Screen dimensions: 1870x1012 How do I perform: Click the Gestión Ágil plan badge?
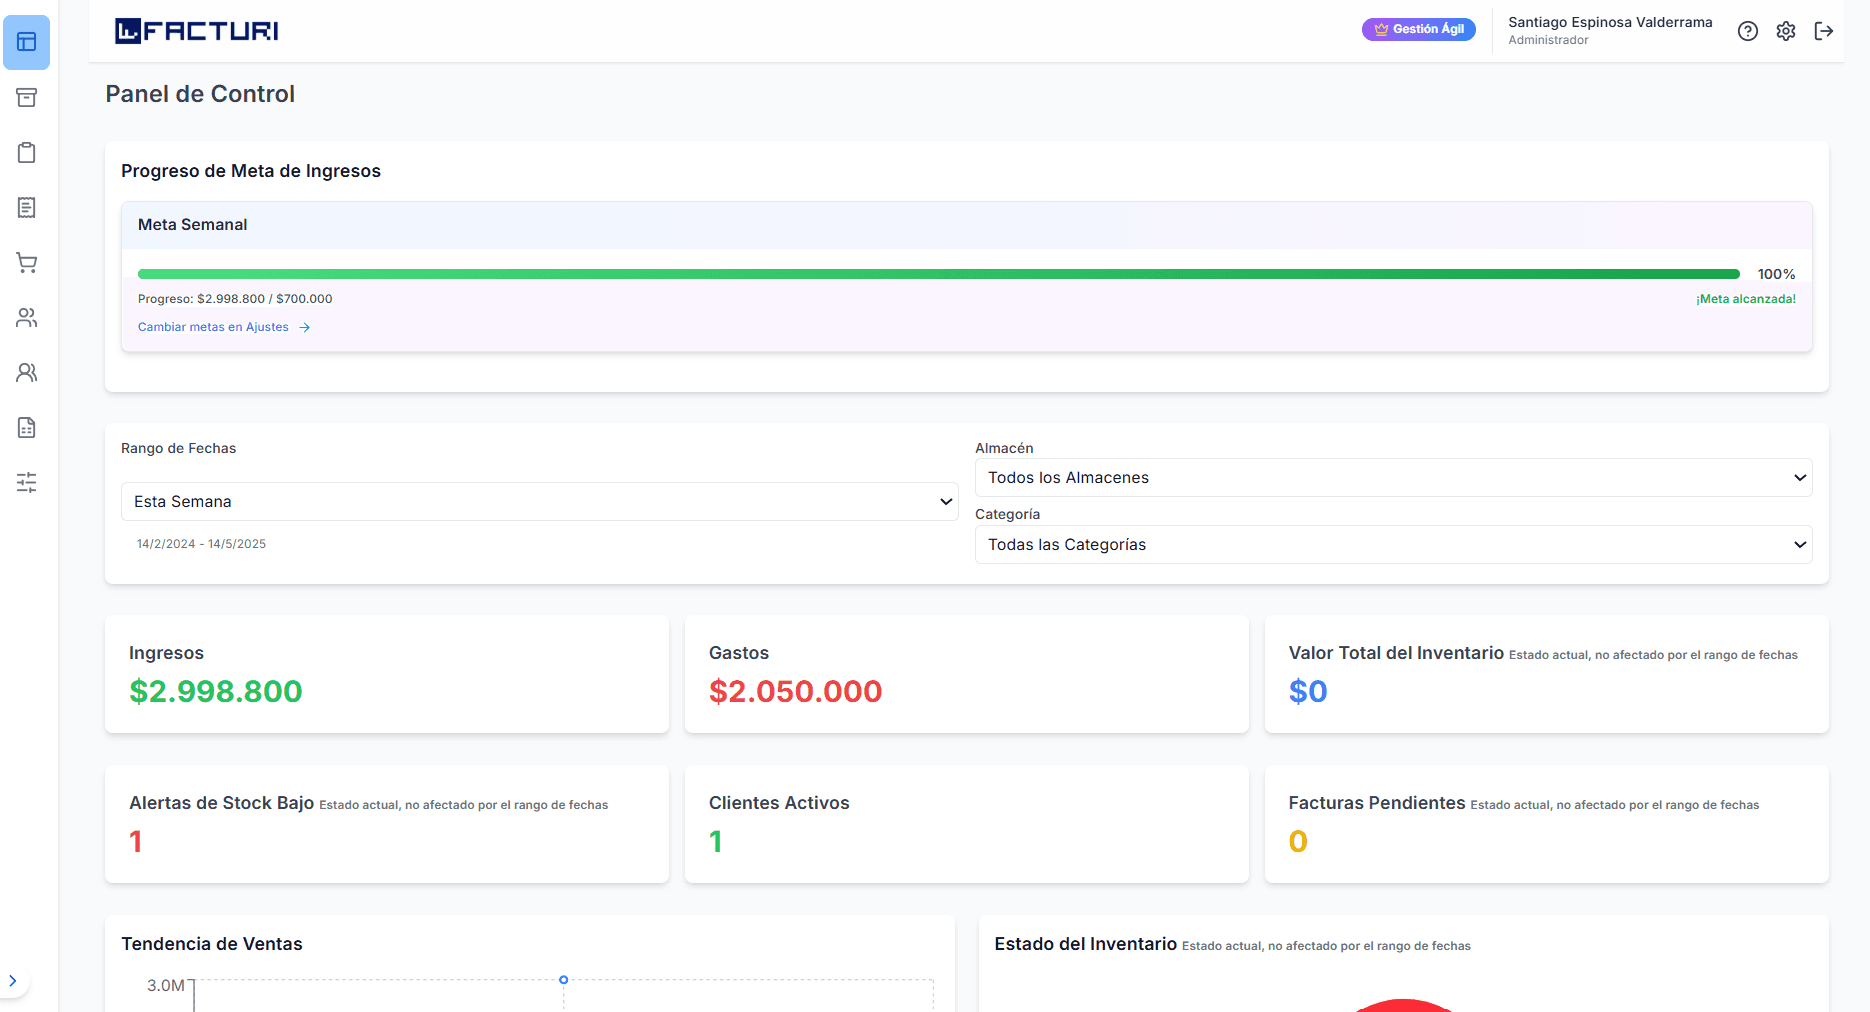click(x=1418, y=30)
